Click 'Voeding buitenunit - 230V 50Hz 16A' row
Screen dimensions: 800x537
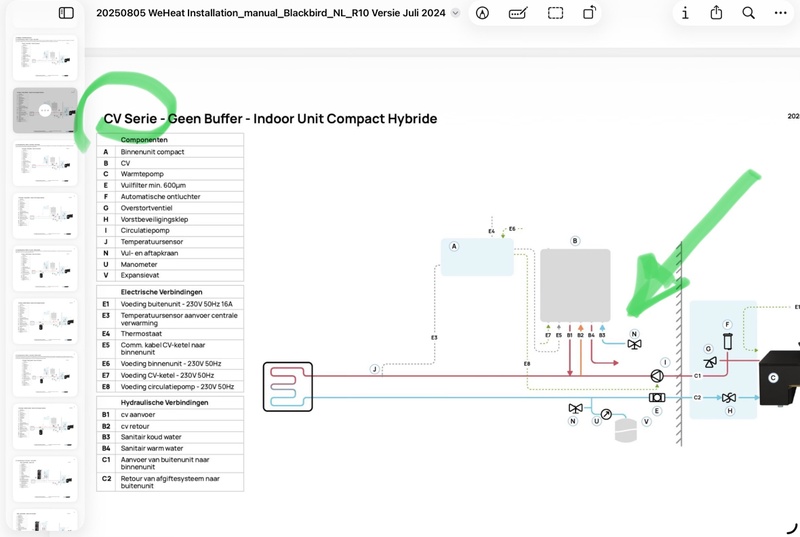point(170,304)
